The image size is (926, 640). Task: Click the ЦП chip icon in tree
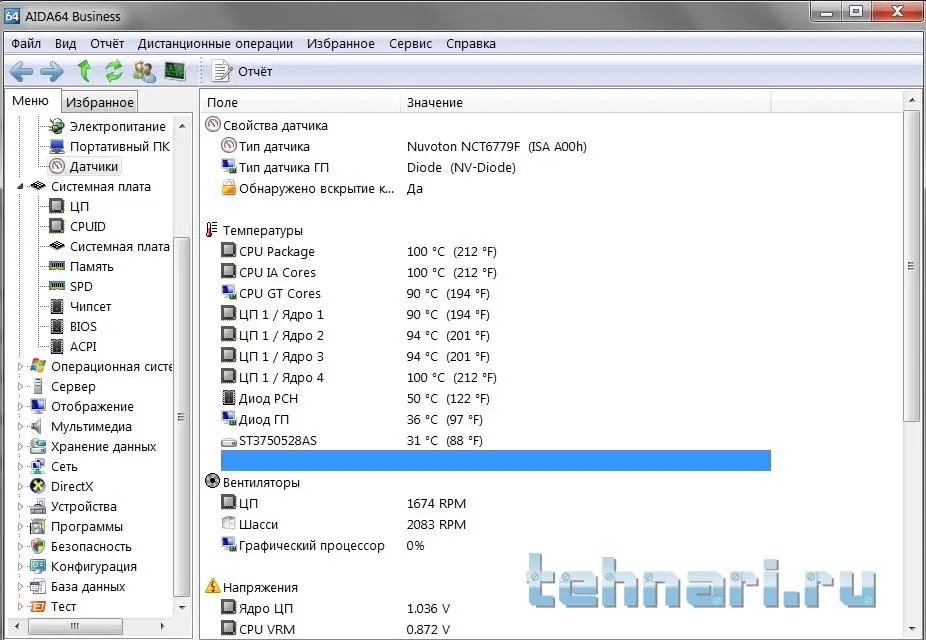[57, 206]
